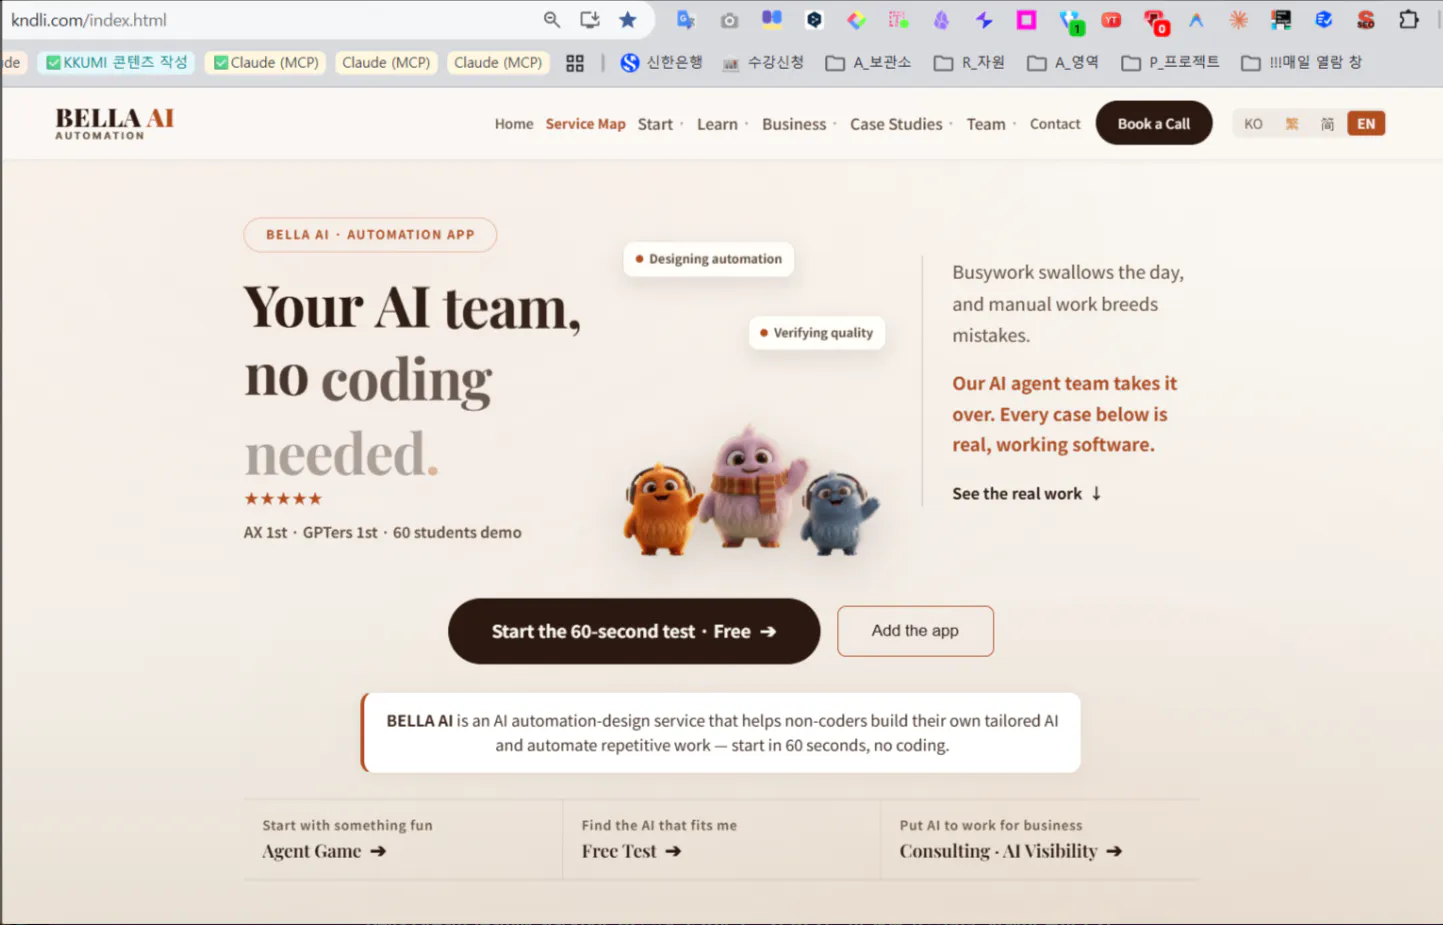Open the Agent Game link
Viewport: 1443px width, 925px height.
[324, 851]
